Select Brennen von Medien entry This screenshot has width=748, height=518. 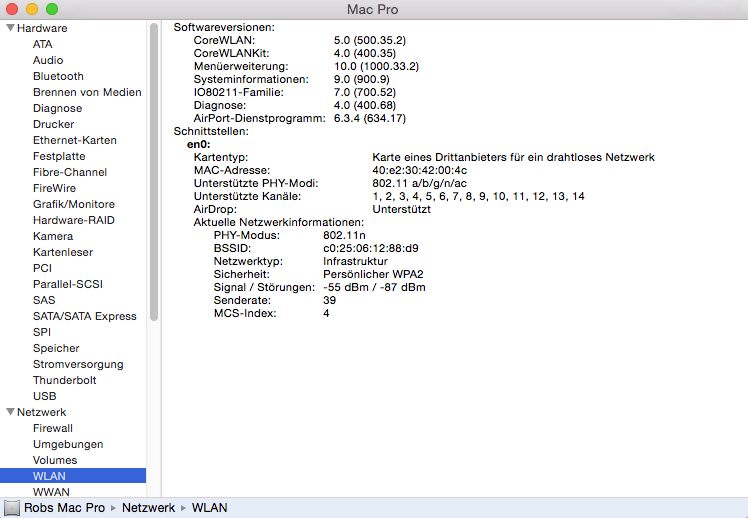tap(87, 92)
